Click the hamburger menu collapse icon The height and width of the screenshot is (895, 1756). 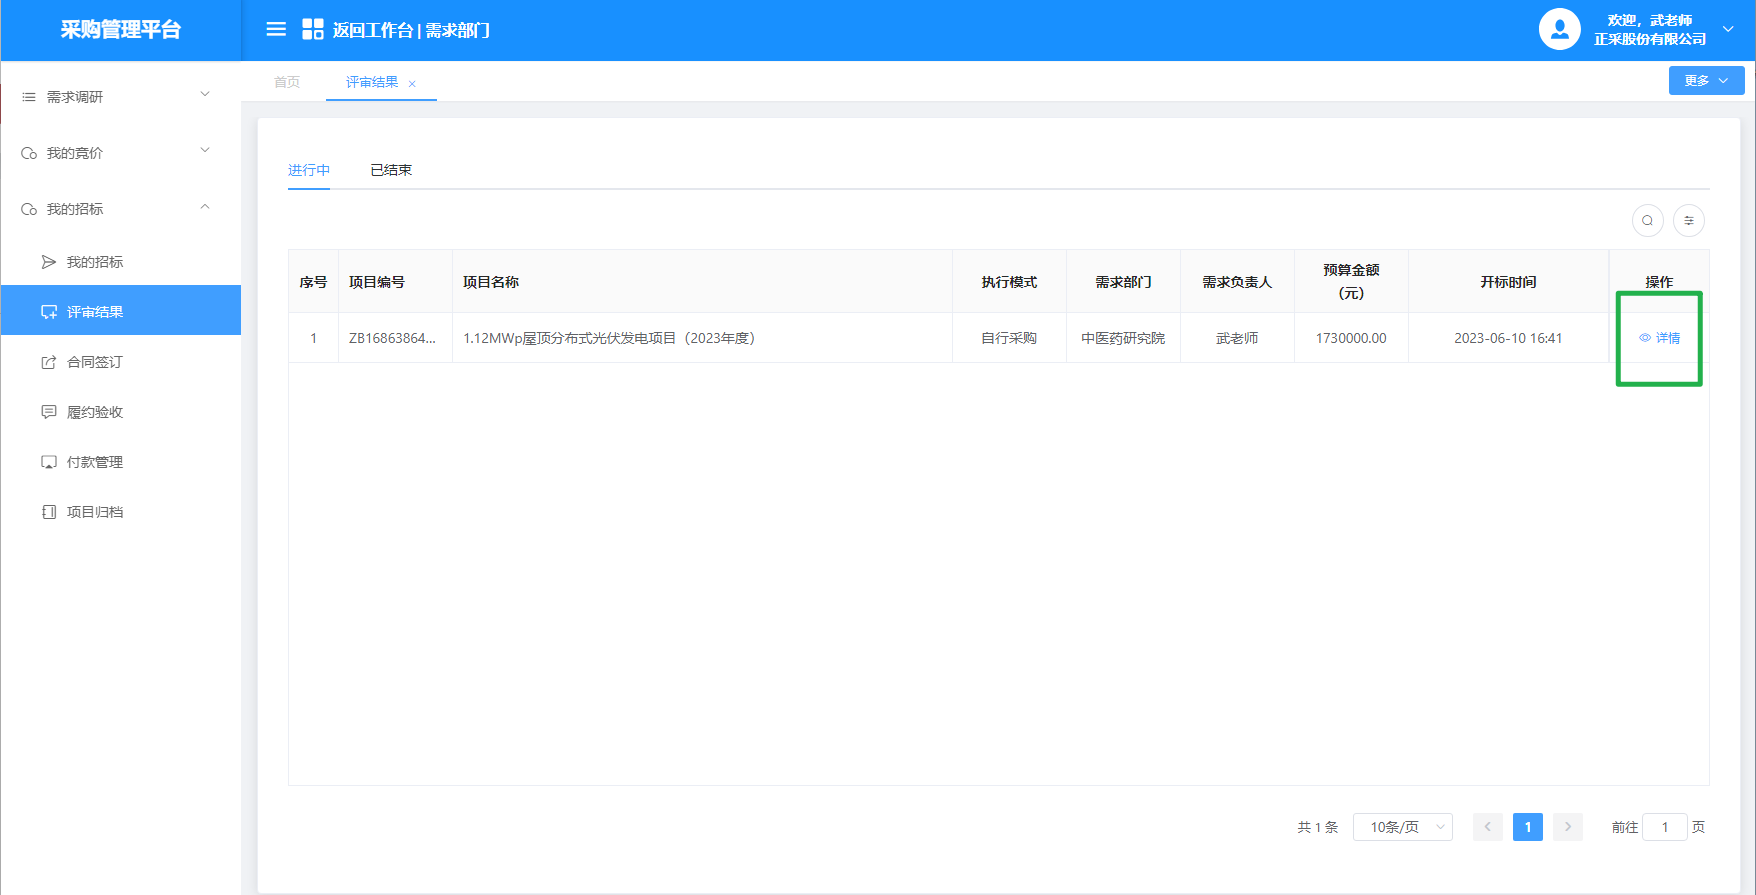(276, 29)
